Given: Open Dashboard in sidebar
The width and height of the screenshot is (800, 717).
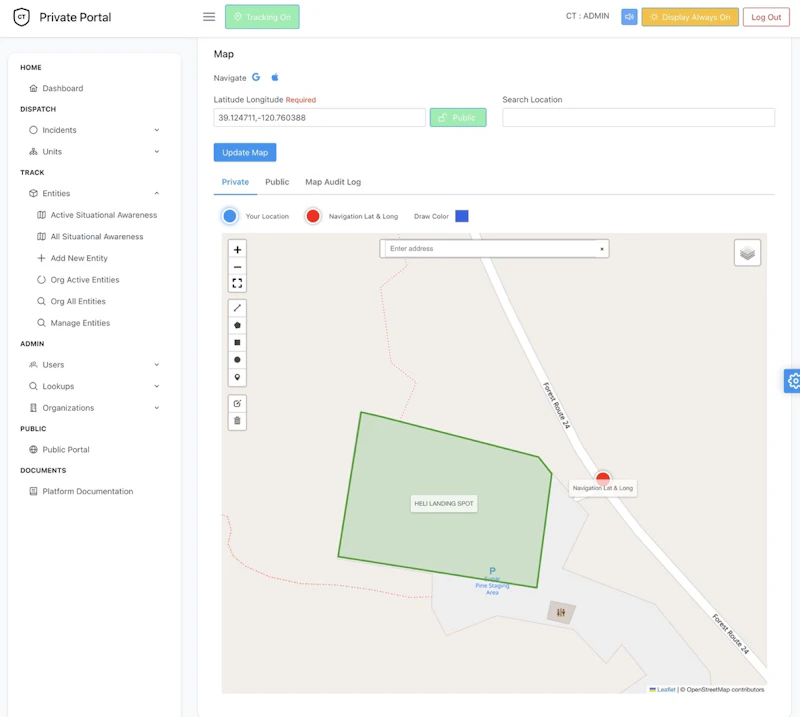Looking at the screenshot, I should pyautogui.click(x=63, y=88).
